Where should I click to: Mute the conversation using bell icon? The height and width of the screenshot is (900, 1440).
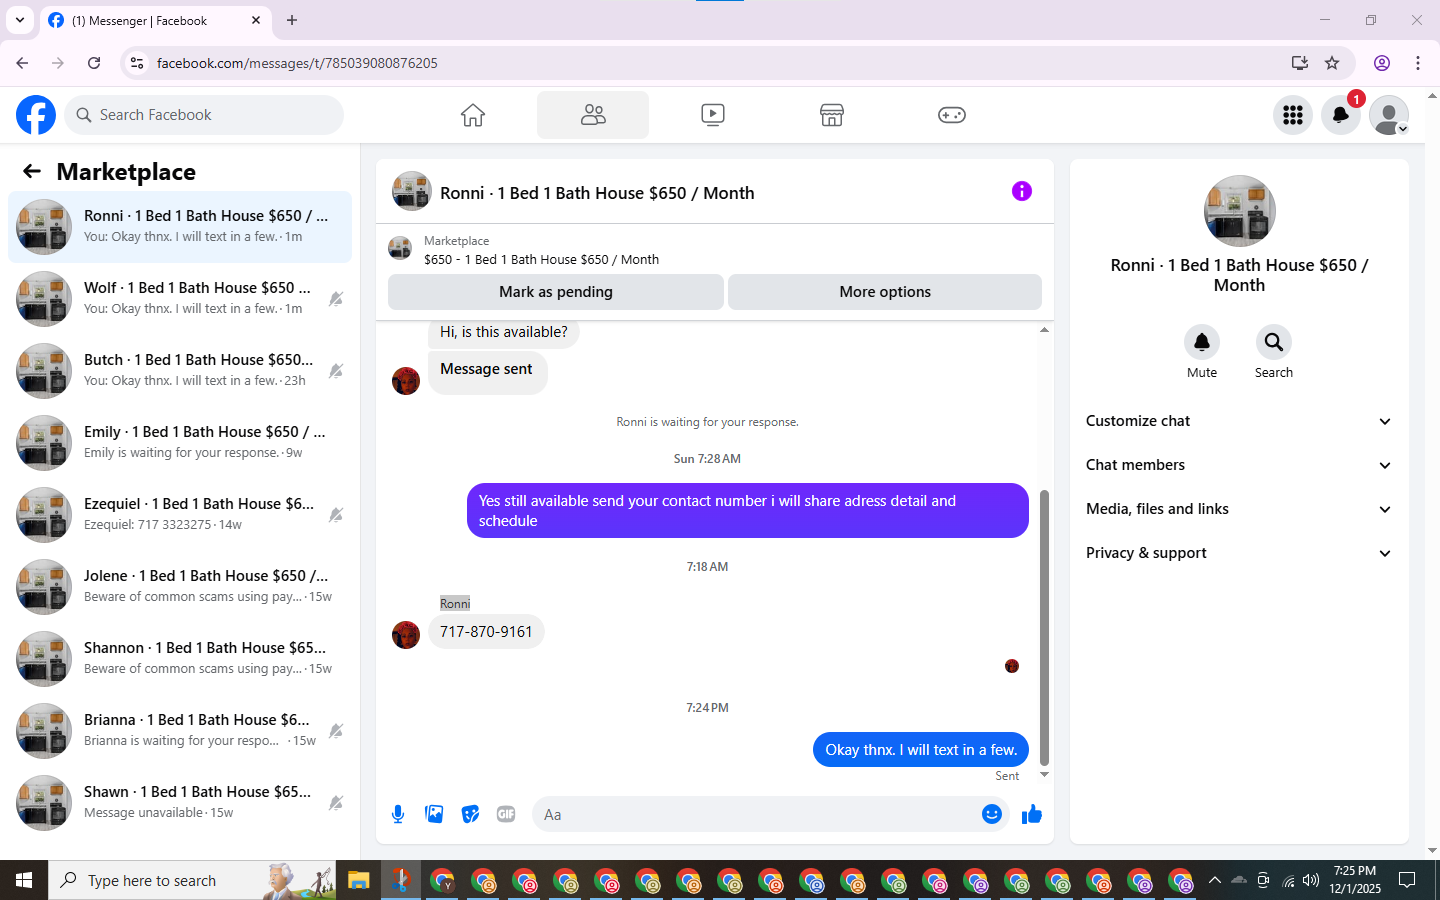(1202, 342)
